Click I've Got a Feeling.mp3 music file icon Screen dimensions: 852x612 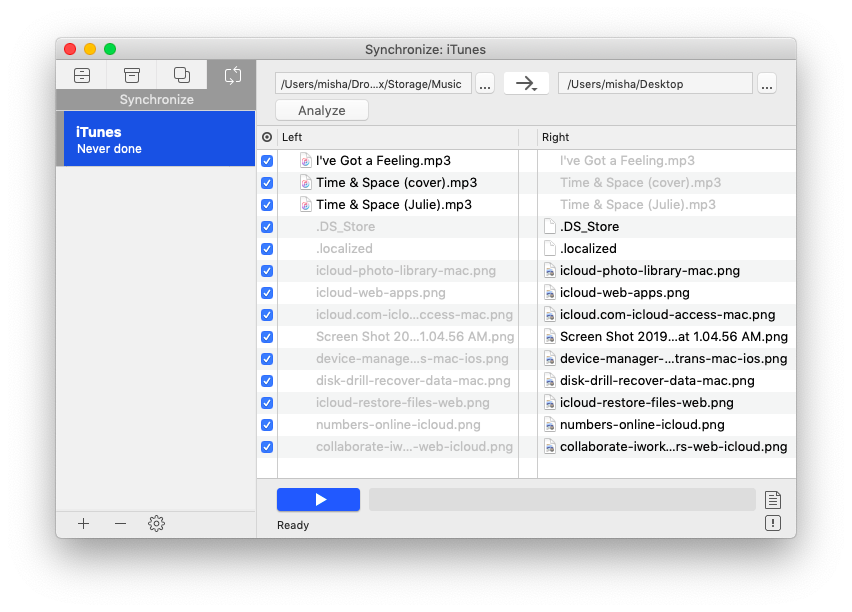(306, 161)
